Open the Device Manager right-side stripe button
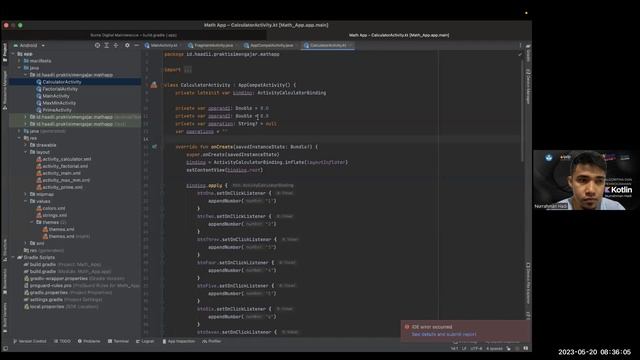Screen dimensions: 640x360 [528, 87]
